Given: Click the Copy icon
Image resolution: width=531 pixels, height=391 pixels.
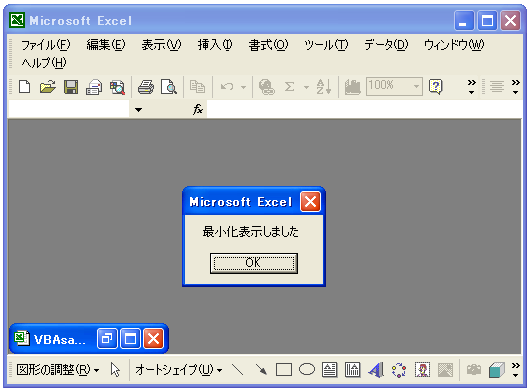Looking at the screenshot, I should 197,87.
